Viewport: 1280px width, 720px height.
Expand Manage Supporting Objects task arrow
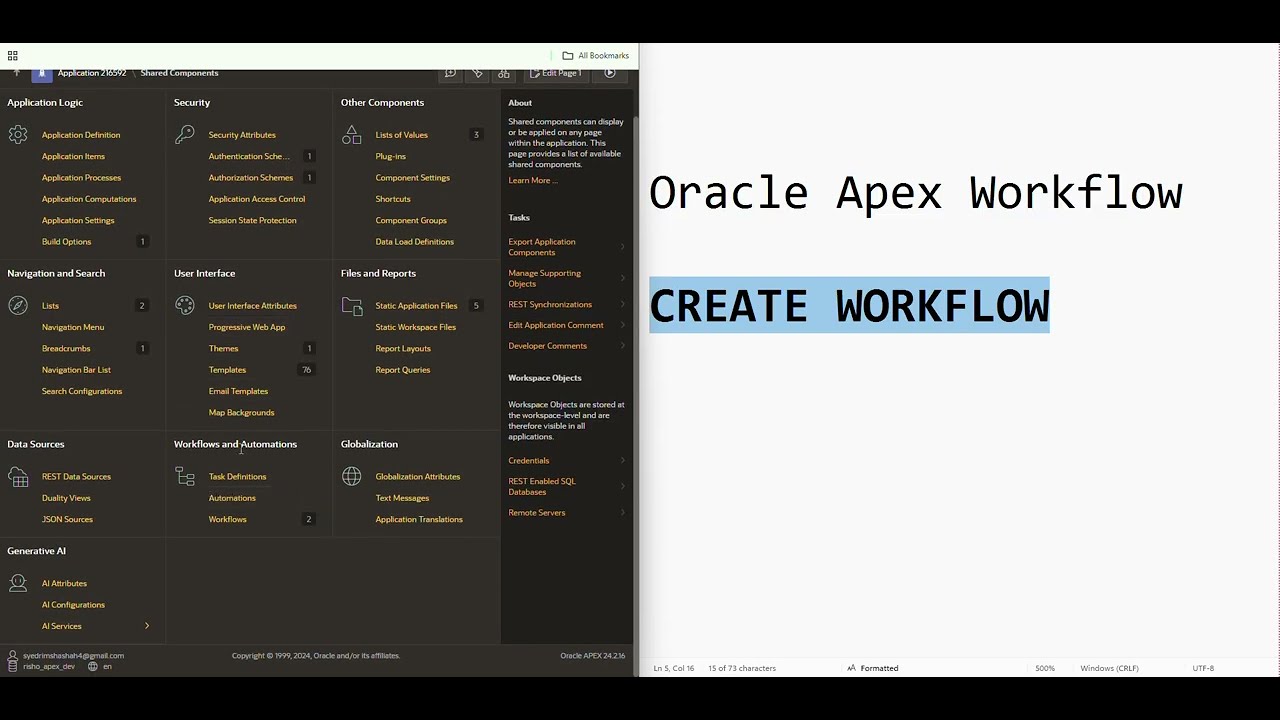pos(622,278)
